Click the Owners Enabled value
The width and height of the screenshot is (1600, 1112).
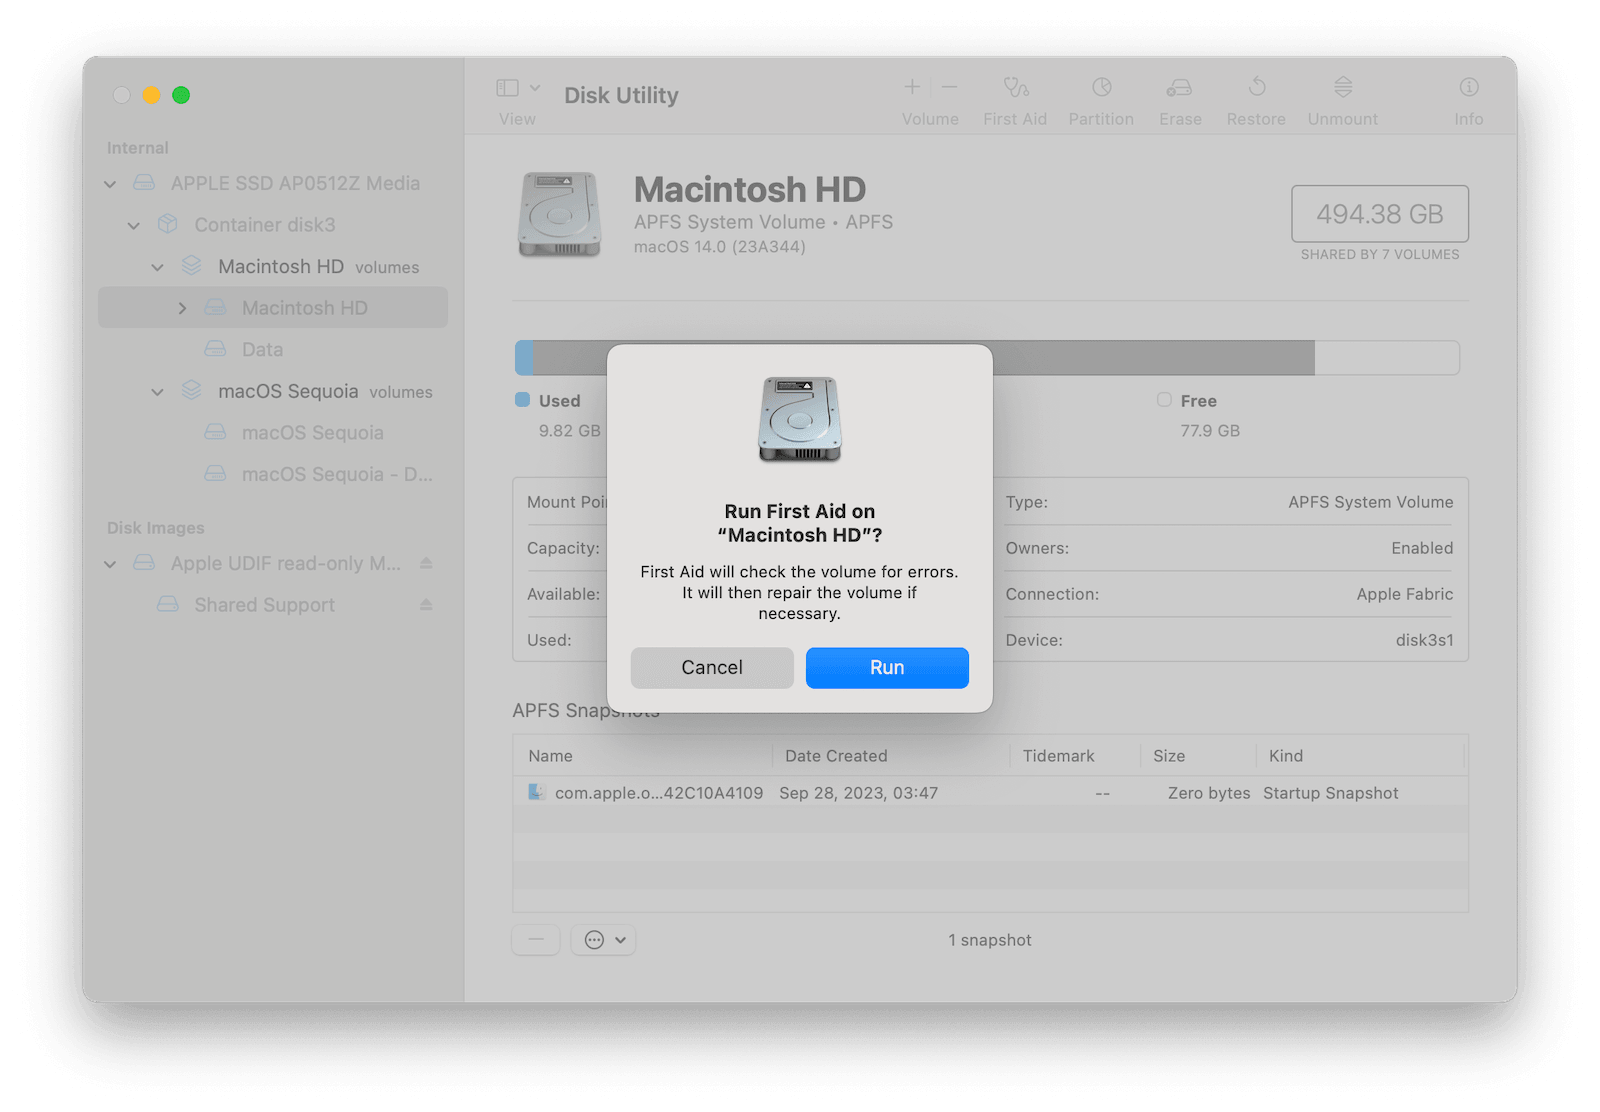coord(1422,548)
